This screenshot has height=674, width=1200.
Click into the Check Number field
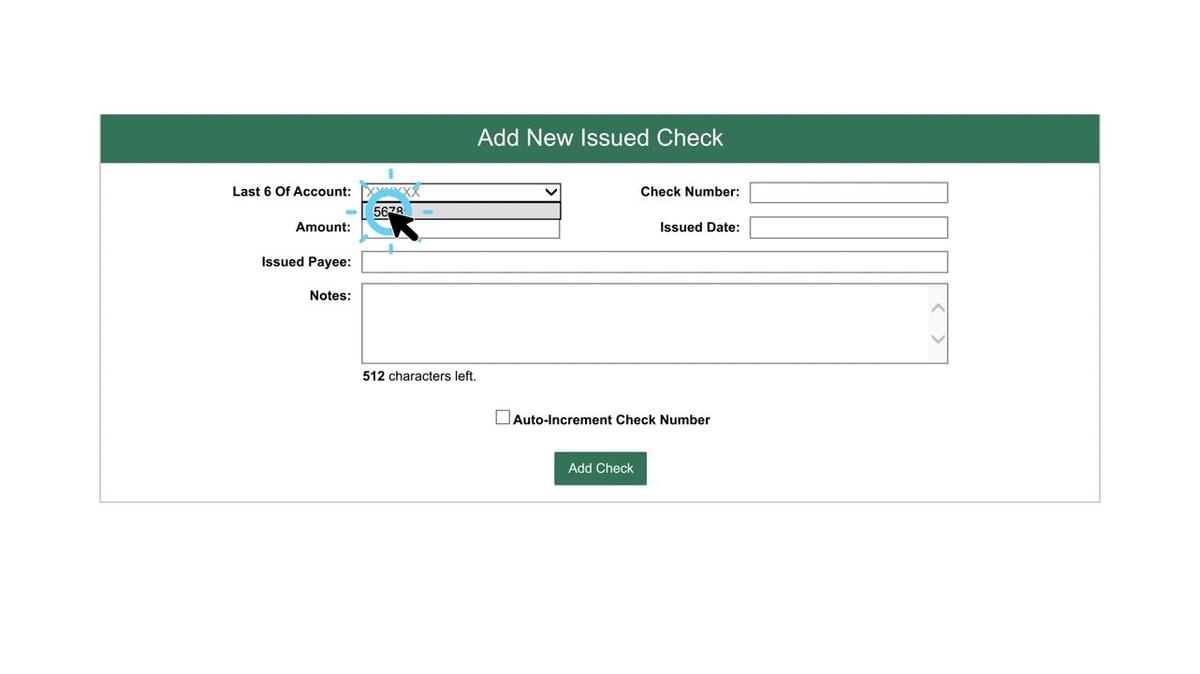coord(848,192)
